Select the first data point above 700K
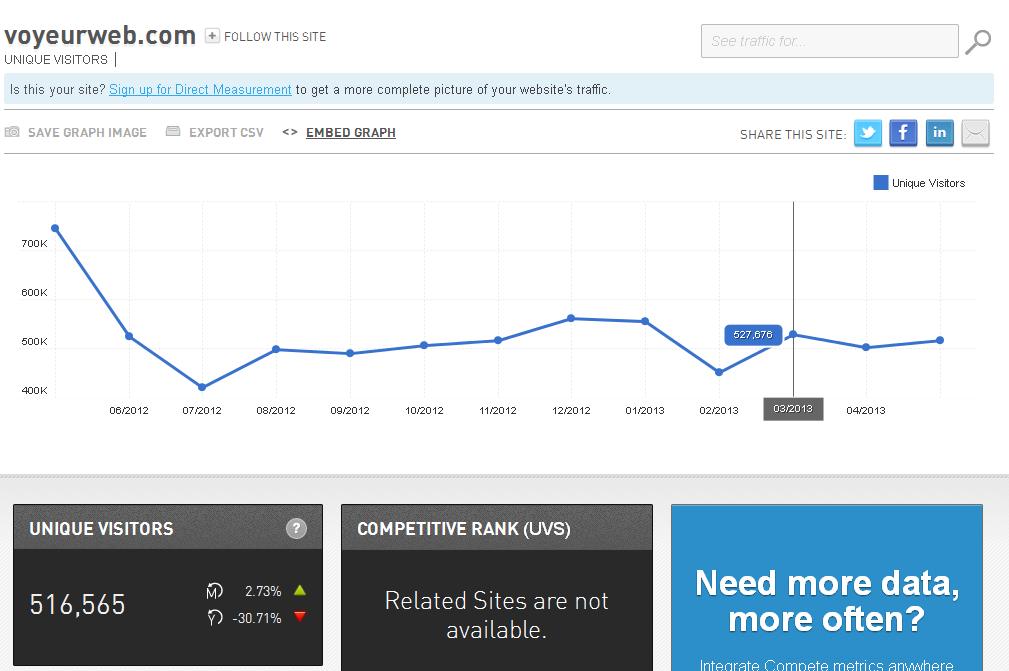Screen dimensions: 1009x671 pyautogui.click(x=55, y=228)
